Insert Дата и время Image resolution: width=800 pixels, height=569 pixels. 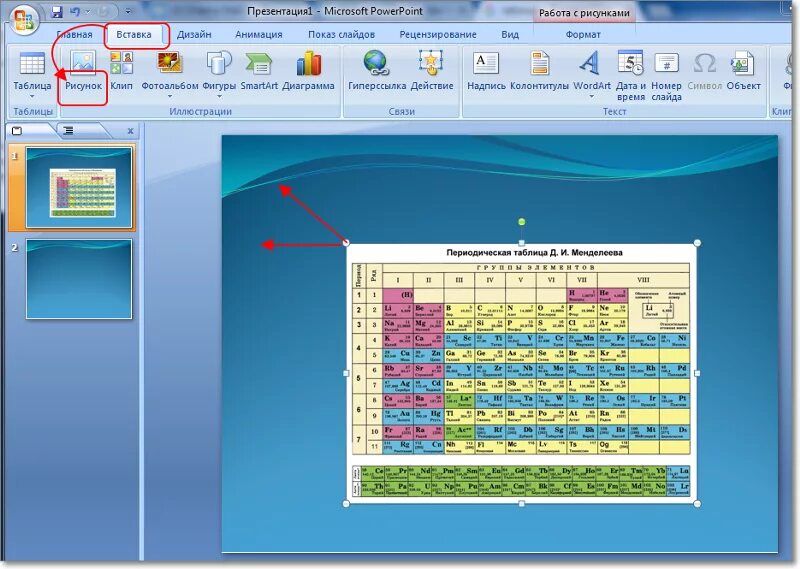[631, 76]
